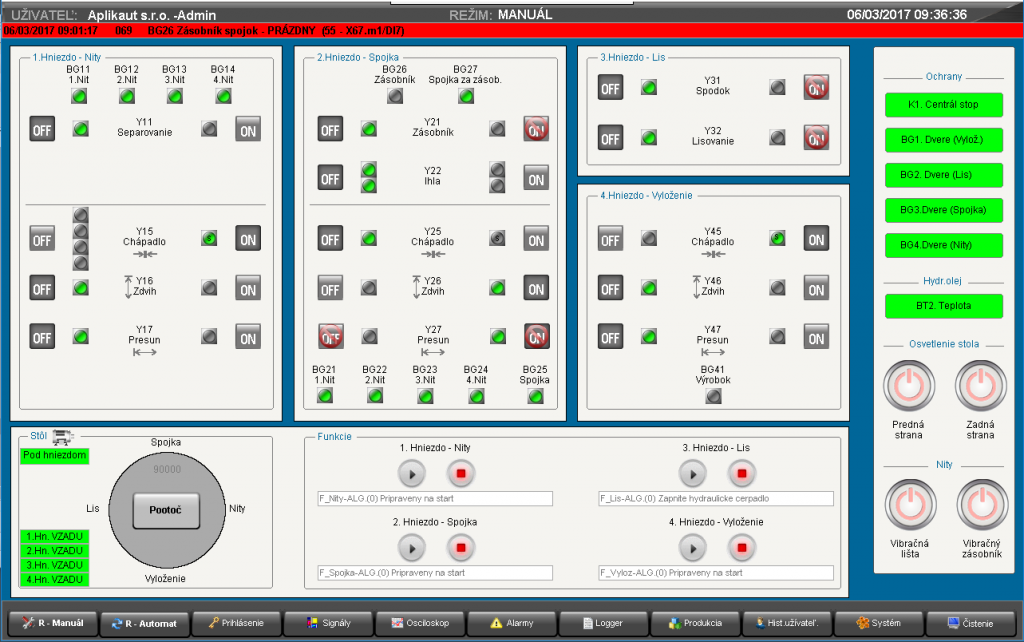
Task: Click the Pootoč table rotate button
Action: point(166,510)
